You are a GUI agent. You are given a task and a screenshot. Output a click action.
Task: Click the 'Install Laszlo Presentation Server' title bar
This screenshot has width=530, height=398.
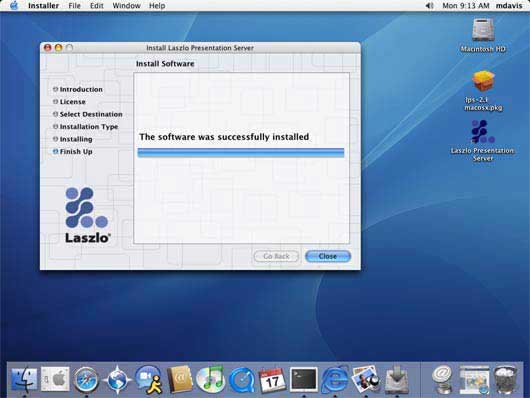point(200,48)
